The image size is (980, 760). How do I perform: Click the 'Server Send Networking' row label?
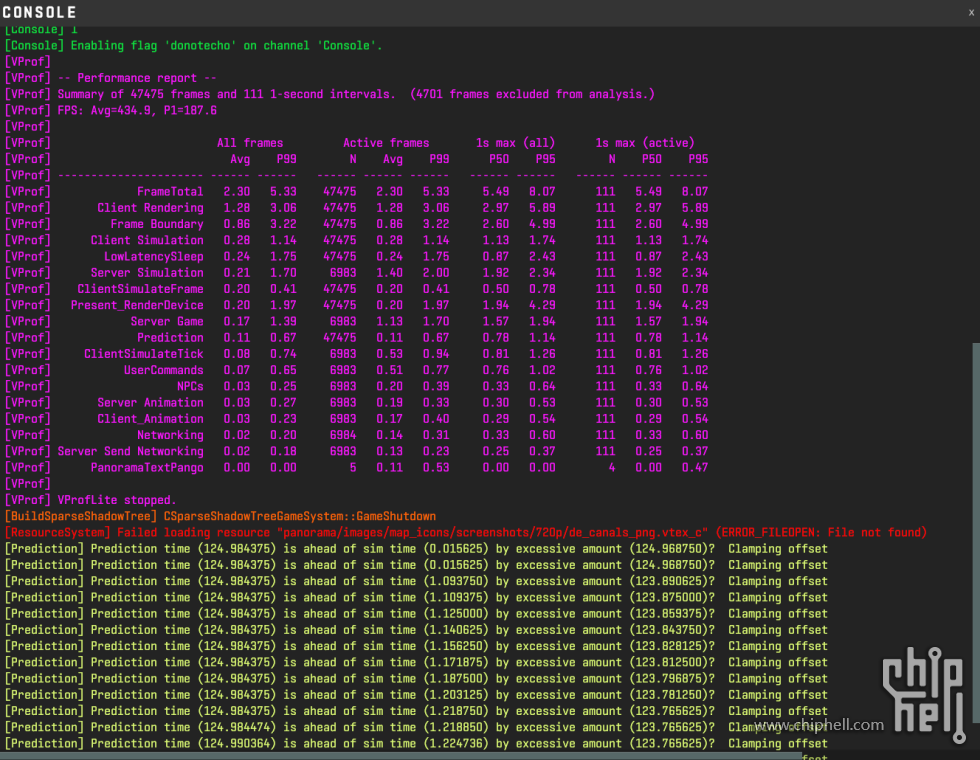click(130, 451)
